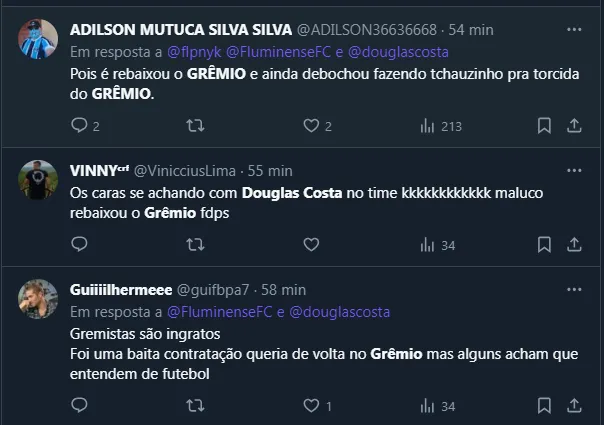Open @douglascosta link in Guiiiilhermeee's reply

(x=340, y=312)
